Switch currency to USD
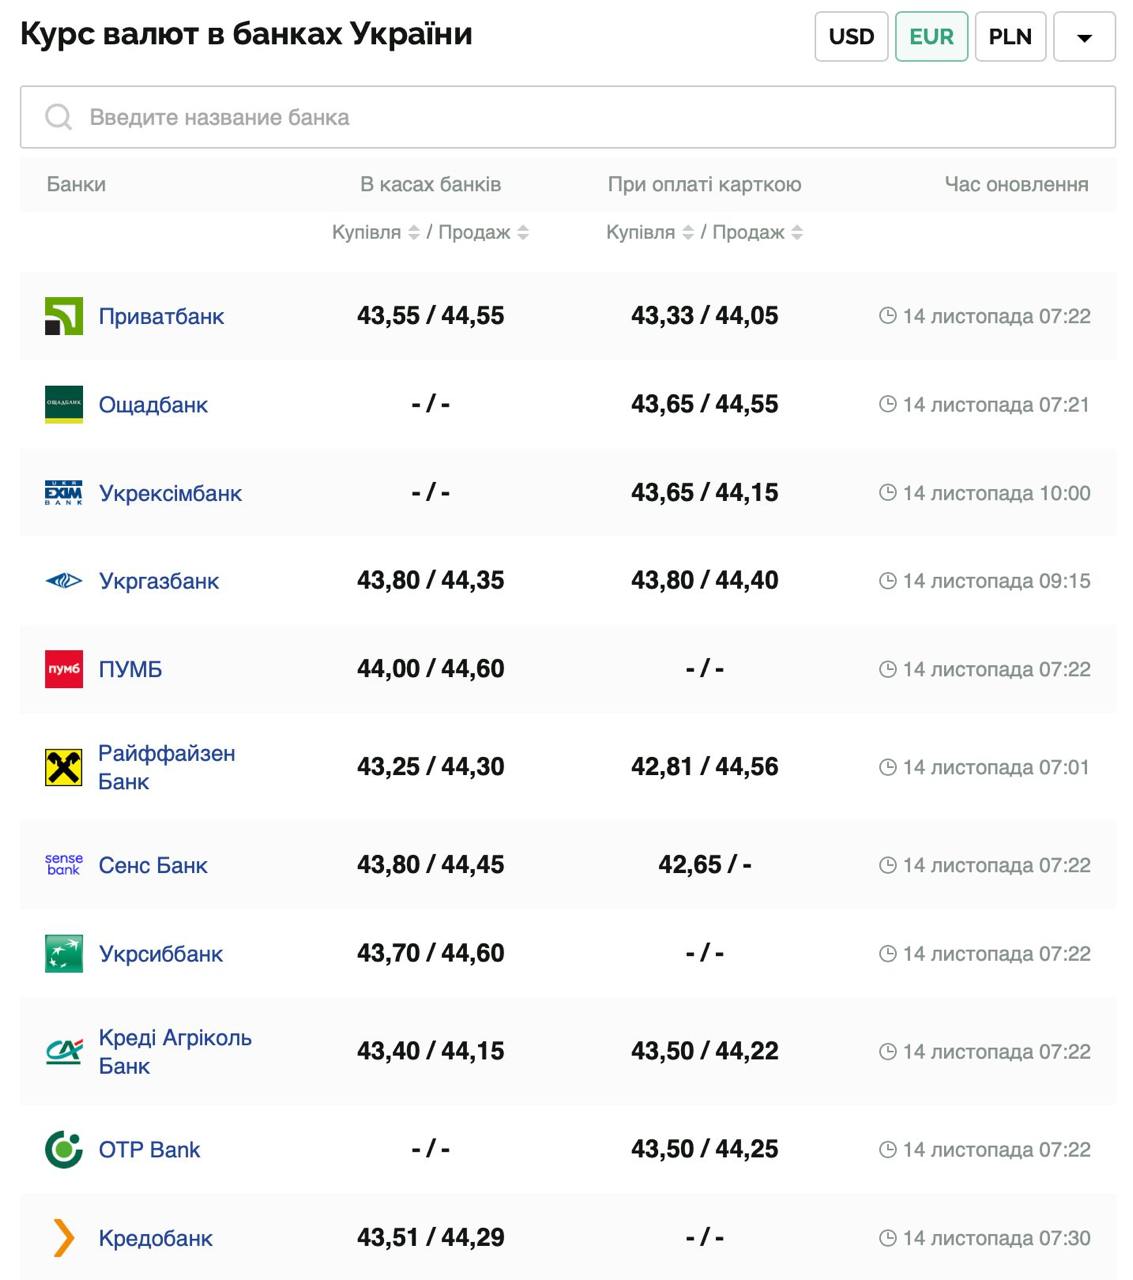Screen dimensions: 1133x1280 pos(851,37)
